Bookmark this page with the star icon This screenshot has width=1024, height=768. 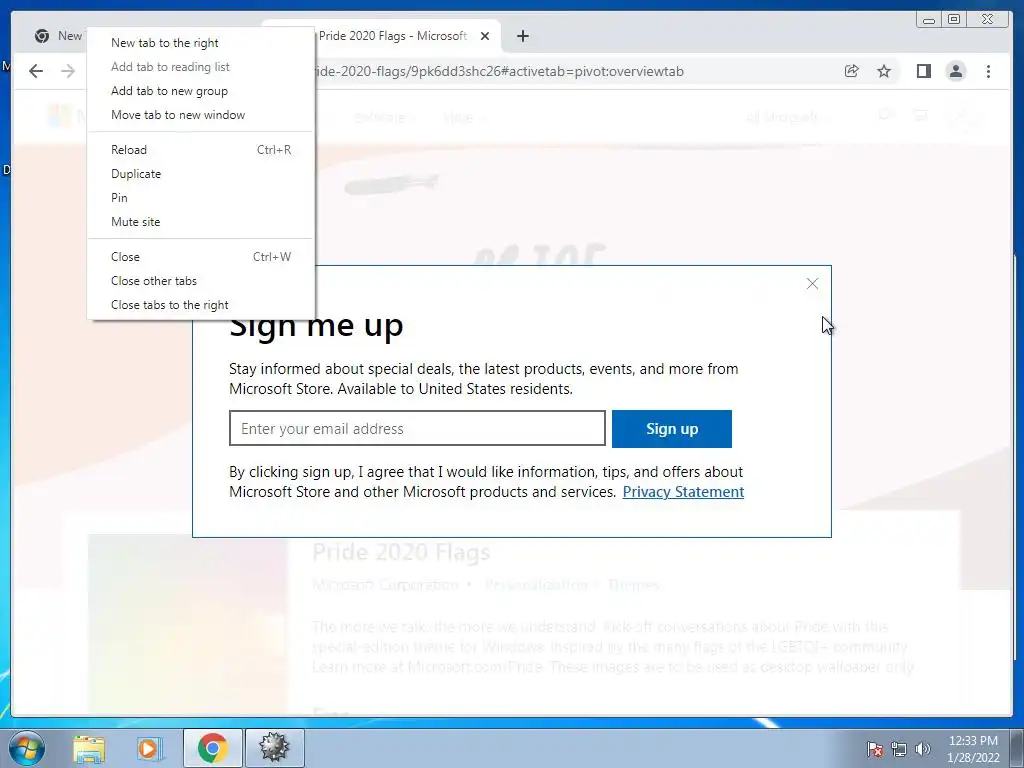coord(884,71)
